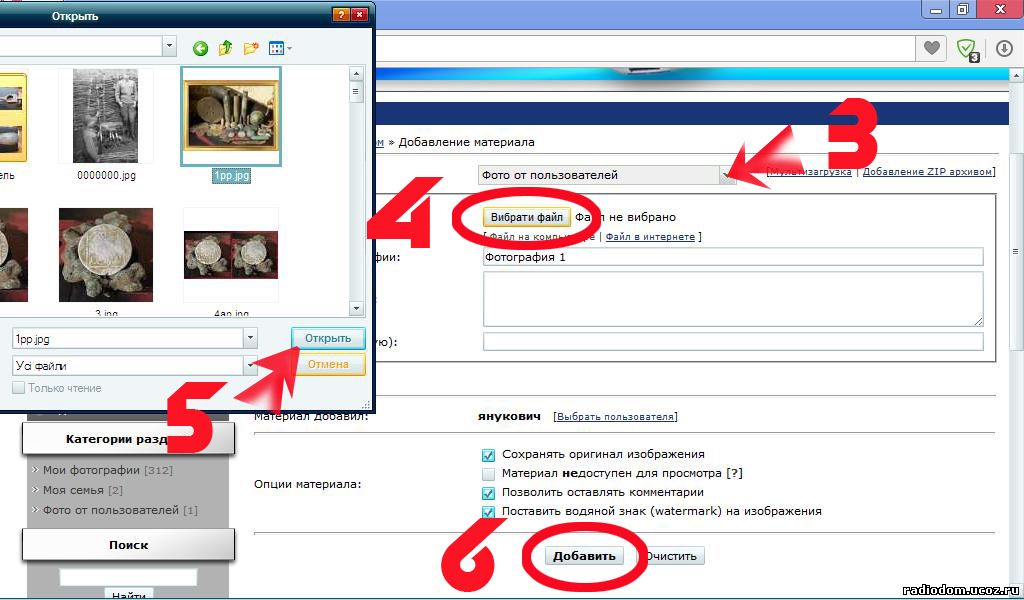The image size is (1024, 600).
Task: Open Мультизагрузка link
Action: (x=810, y=172)
